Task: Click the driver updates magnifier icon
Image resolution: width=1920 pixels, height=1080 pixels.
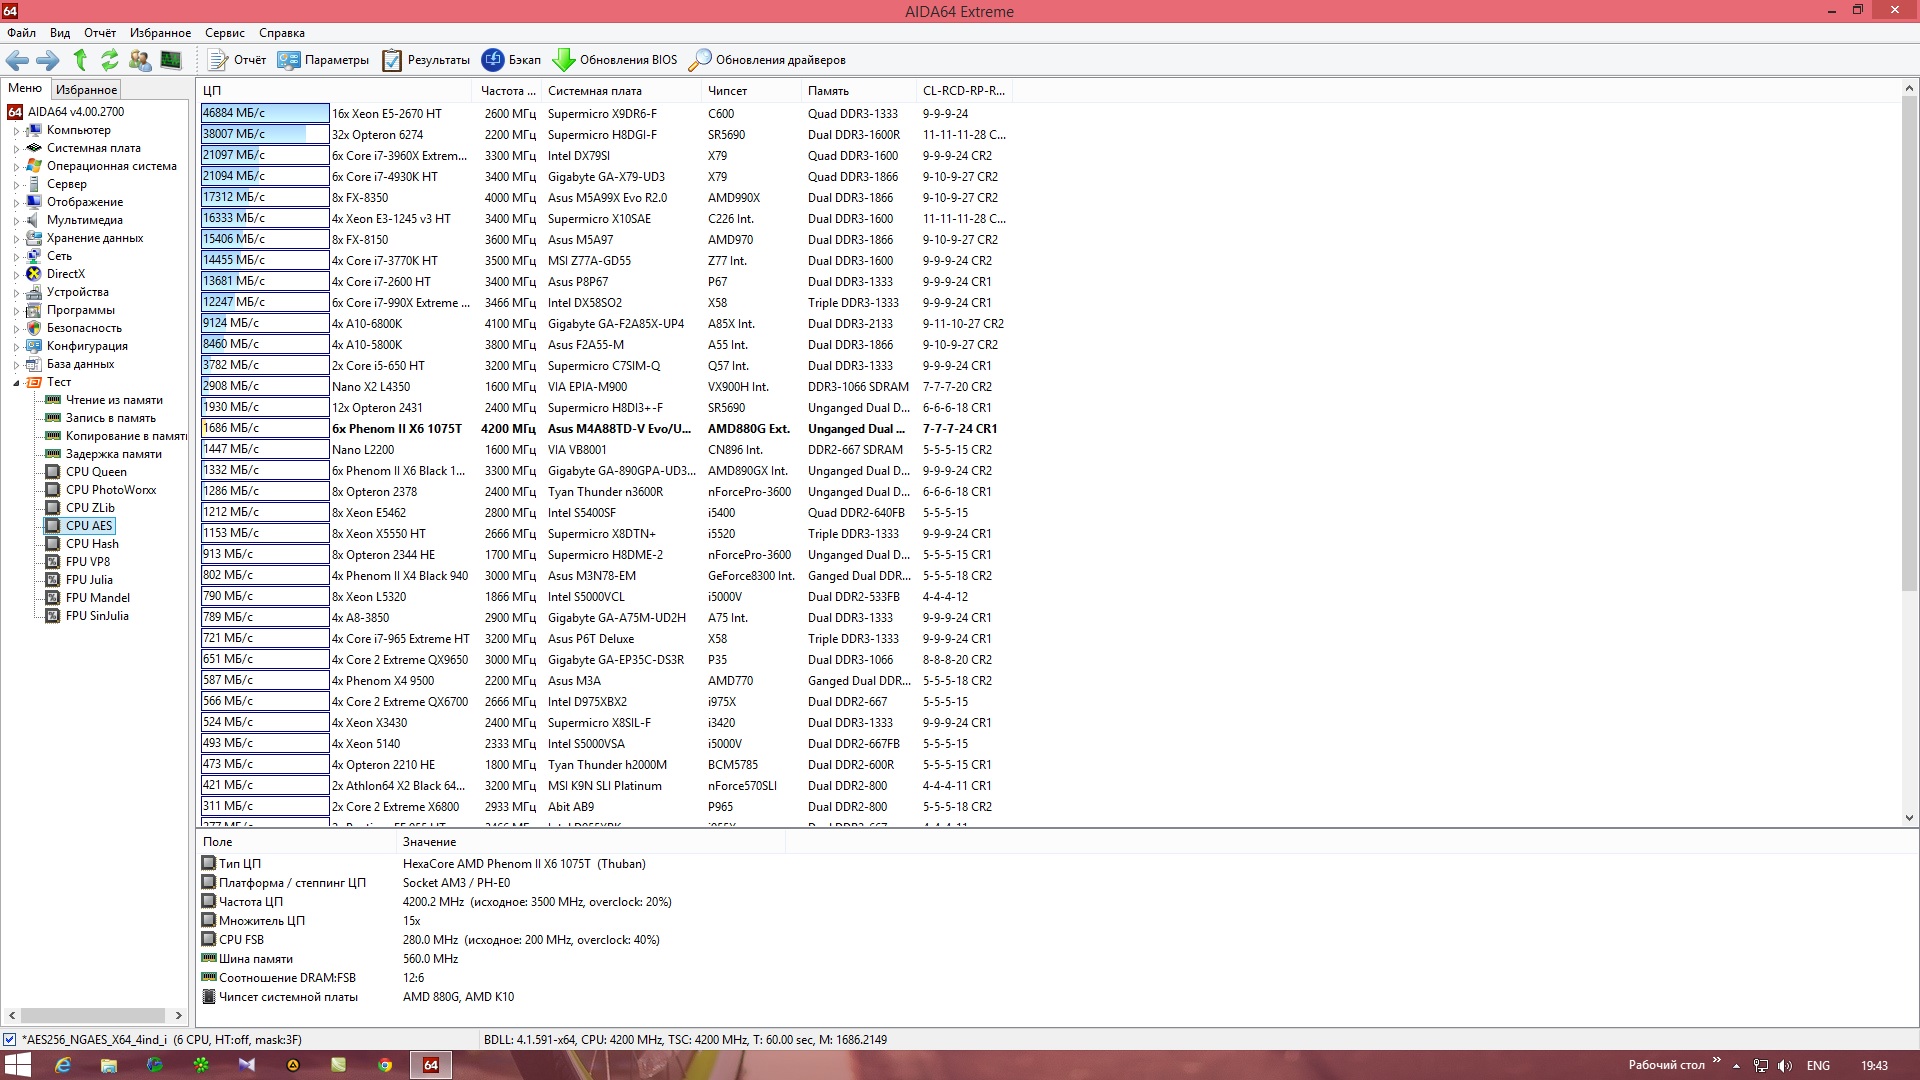Action: 700,60
